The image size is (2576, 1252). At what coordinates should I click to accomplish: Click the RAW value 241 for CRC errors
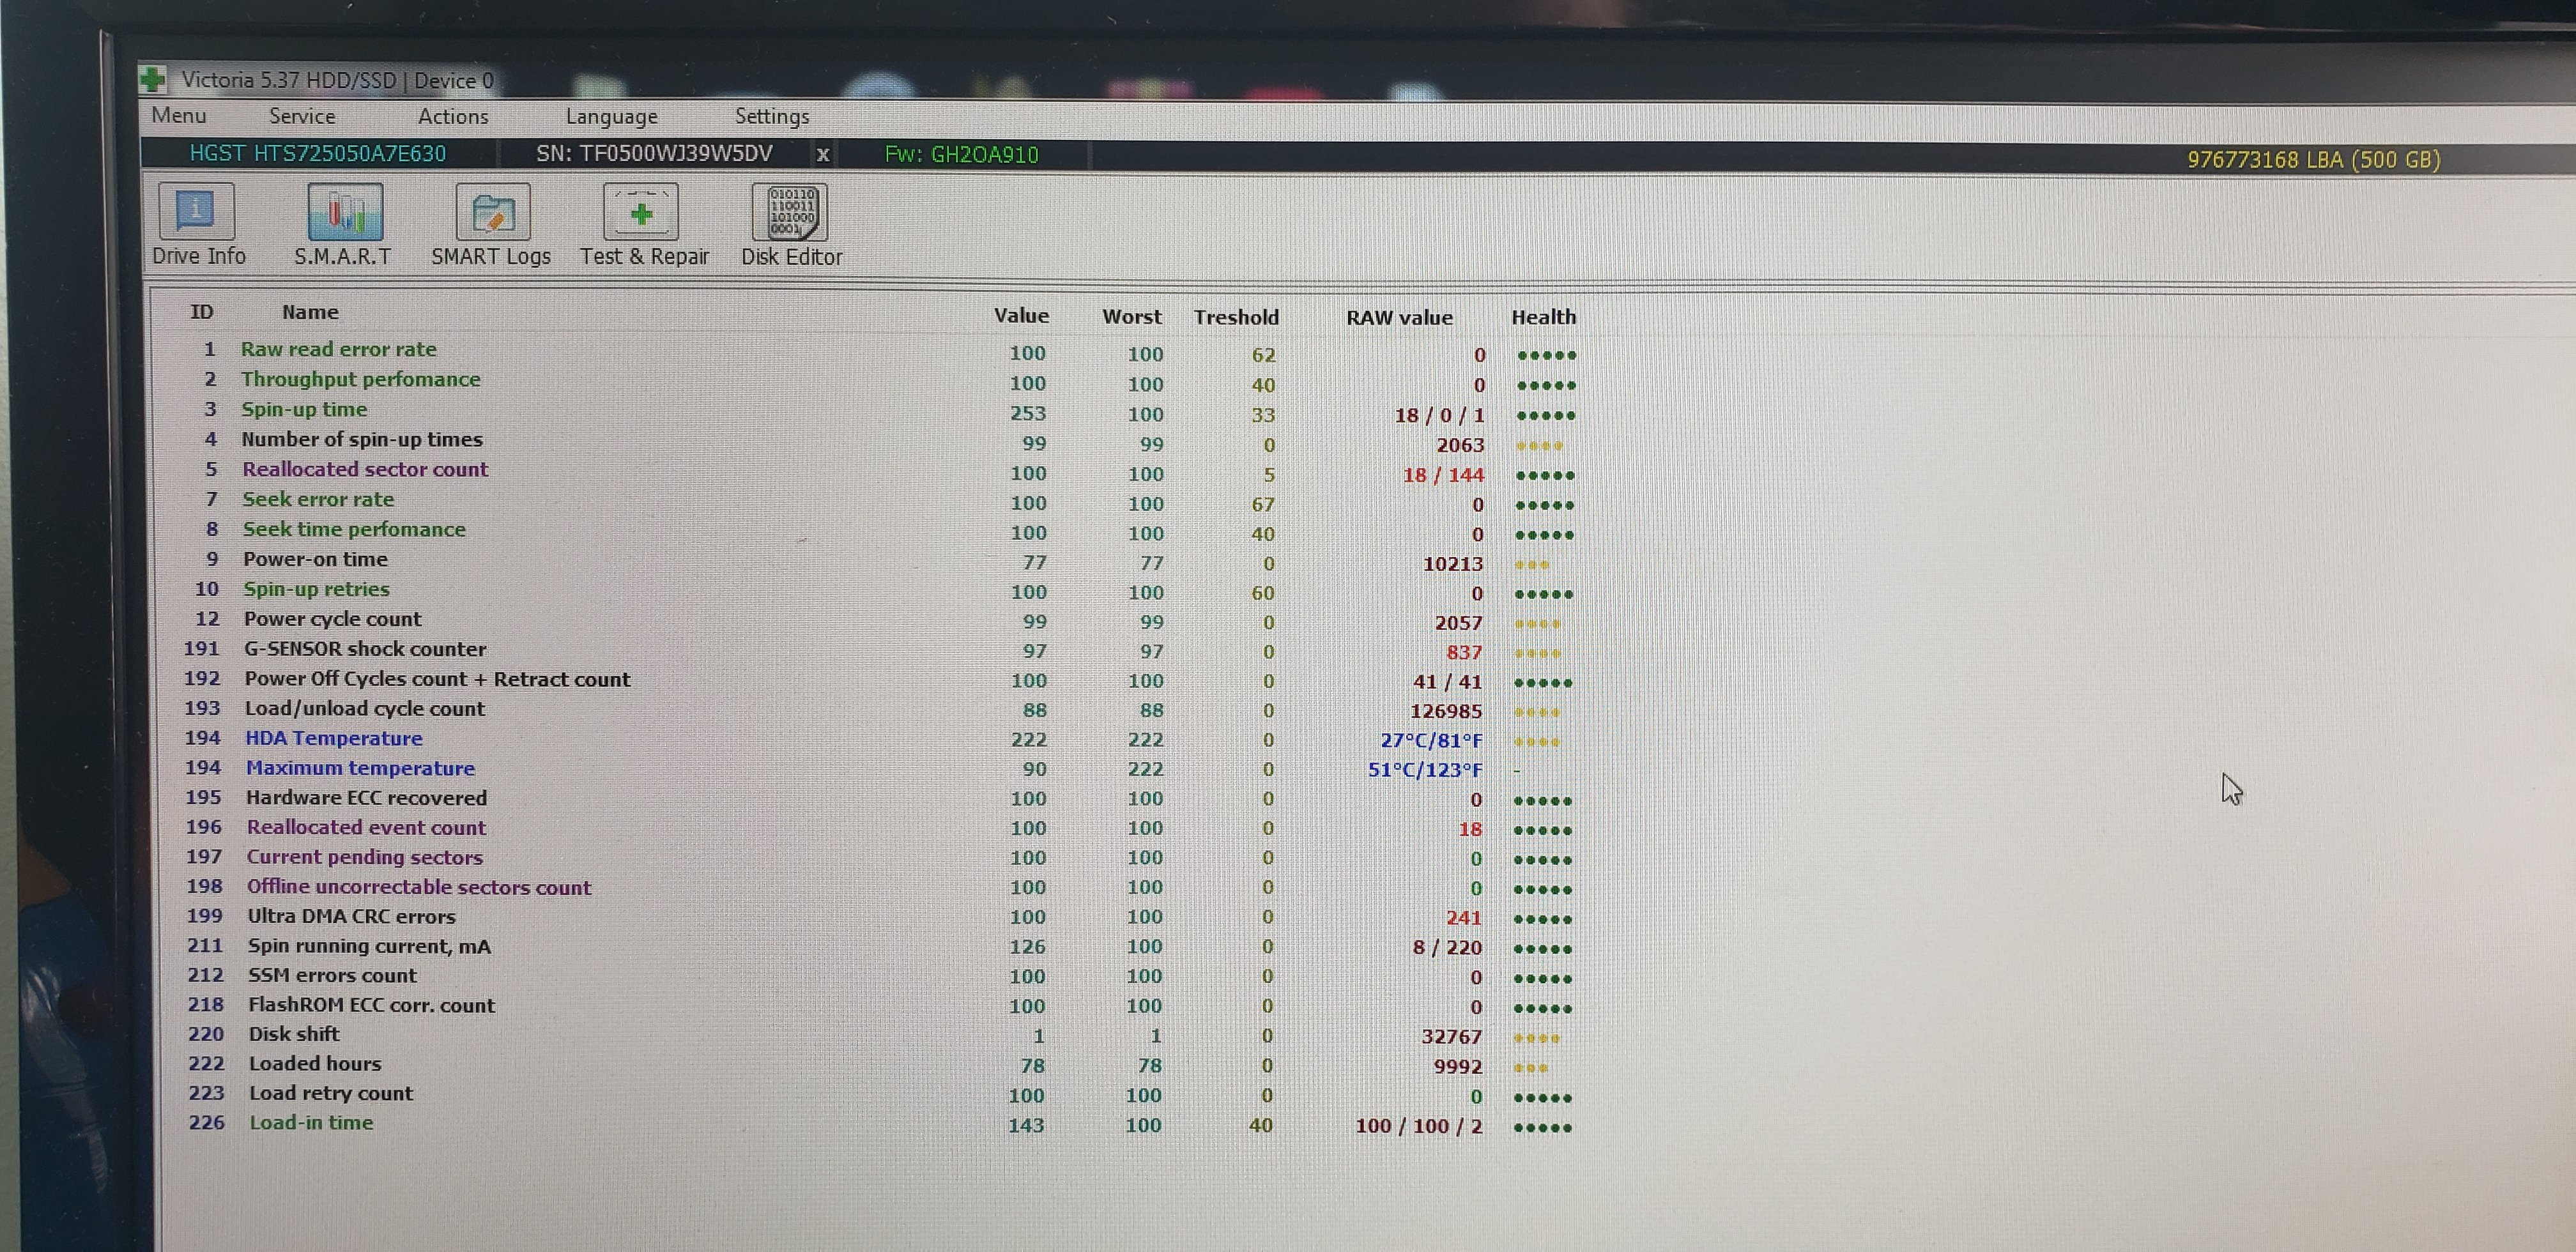(1464, 917)
